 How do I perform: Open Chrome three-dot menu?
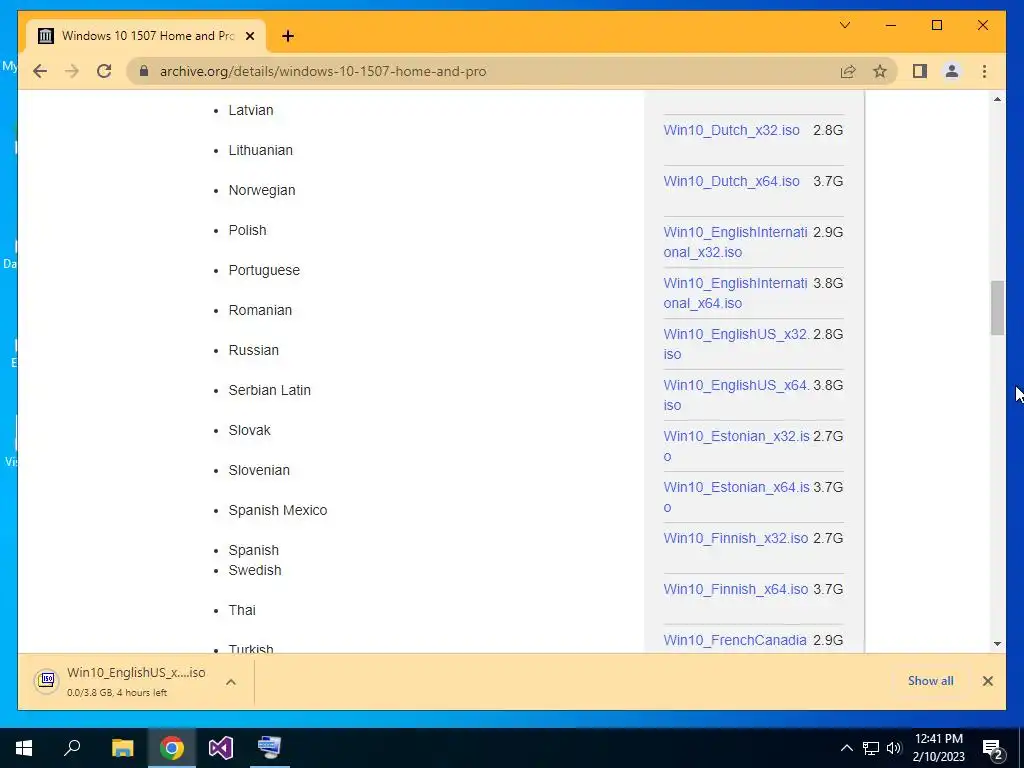(x=984, y=71)
